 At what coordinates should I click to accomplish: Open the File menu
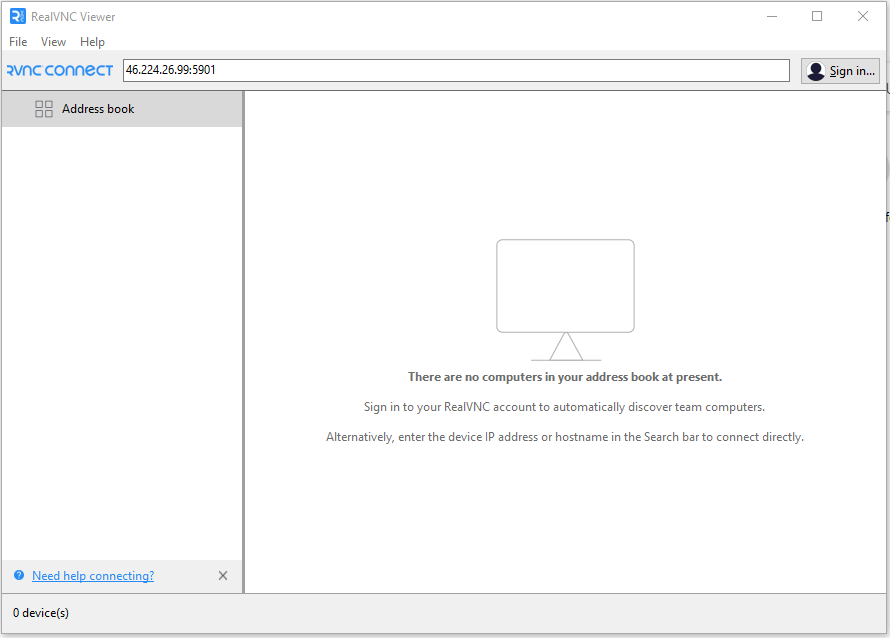(x=18, y=42)
